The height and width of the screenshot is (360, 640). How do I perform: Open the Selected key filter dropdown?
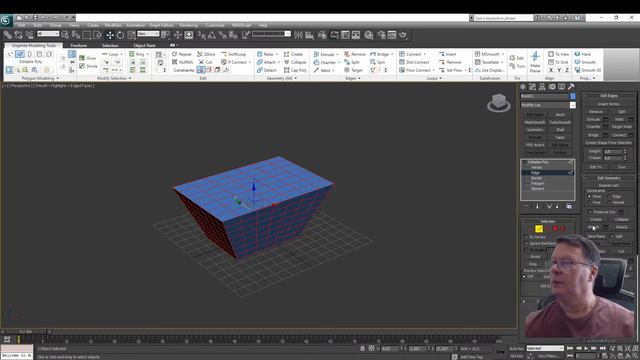(x=545, y=348)
